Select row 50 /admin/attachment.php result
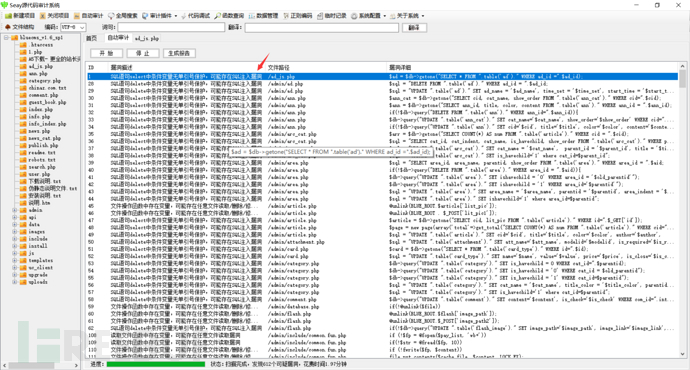The image size is (690, 370). pyautogui.click(x=382, y=242)
